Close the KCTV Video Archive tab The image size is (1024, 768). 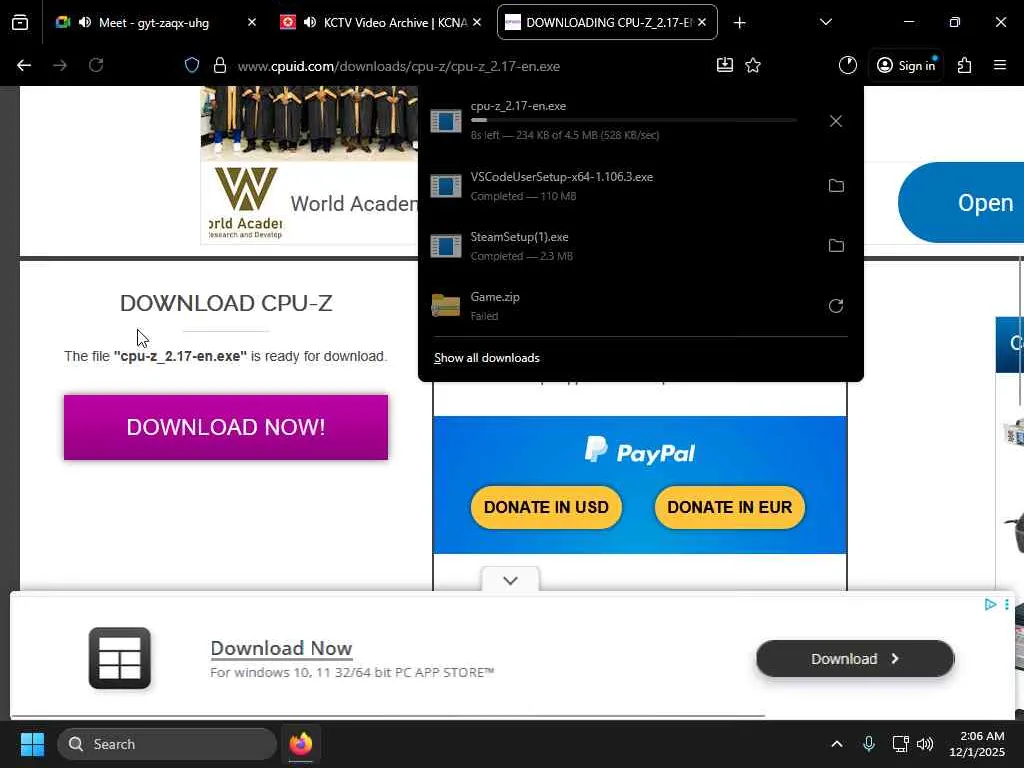[477, 23]
